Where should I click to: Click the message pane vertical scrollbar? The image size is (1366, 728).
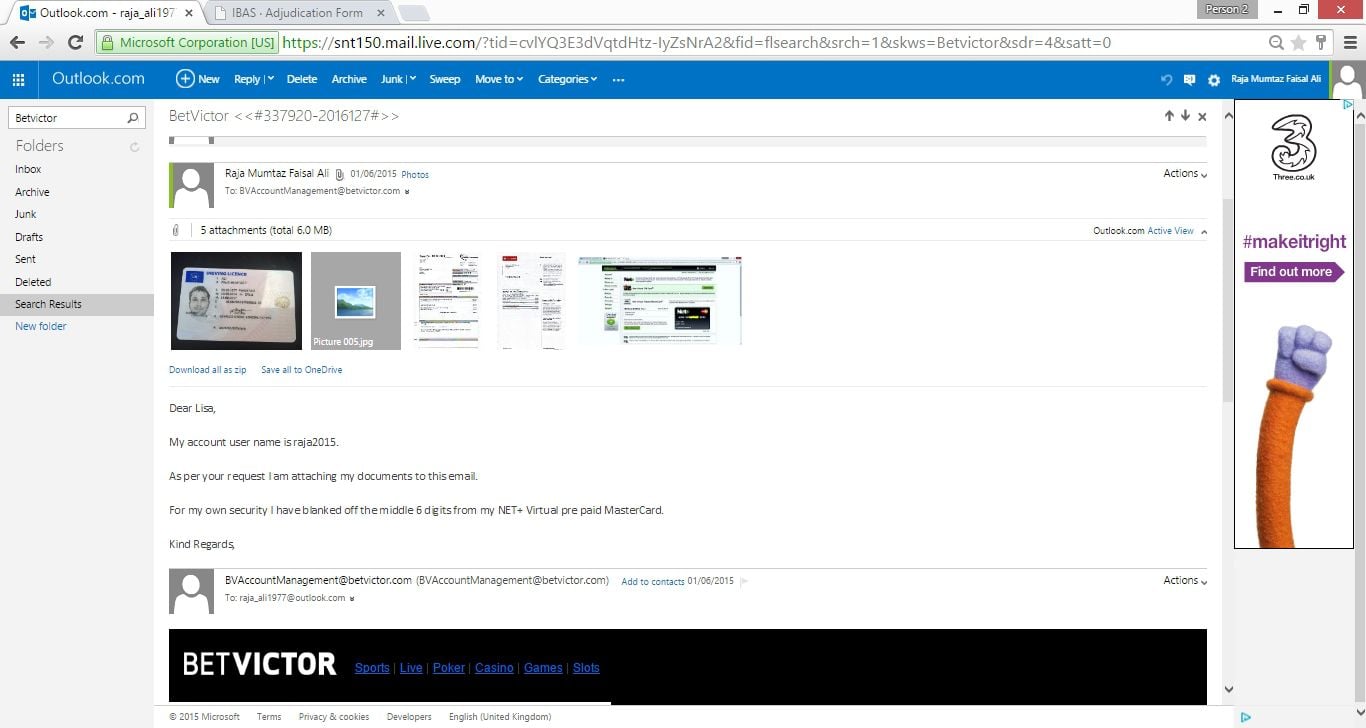tap(1228, 300)
